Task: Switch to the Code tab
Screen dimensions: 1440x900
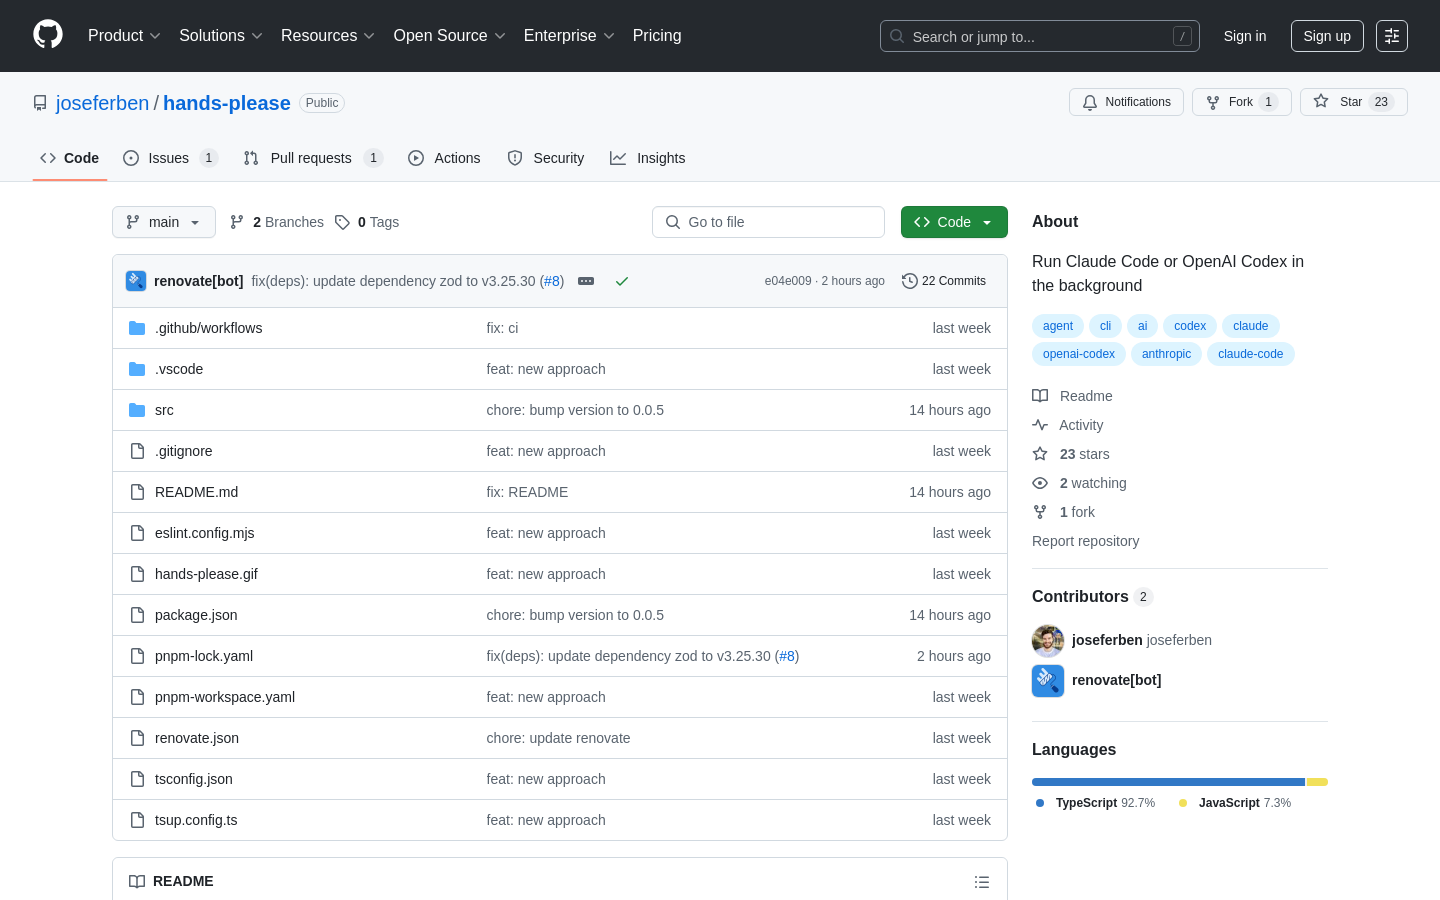Action: tap(70, 158)
